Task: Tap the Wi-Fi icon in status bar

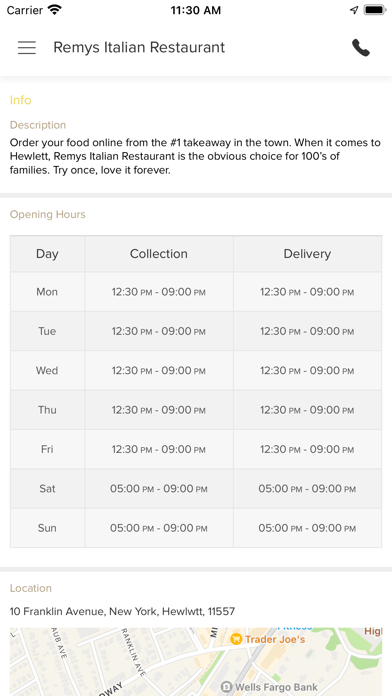Action: (55, 10)
